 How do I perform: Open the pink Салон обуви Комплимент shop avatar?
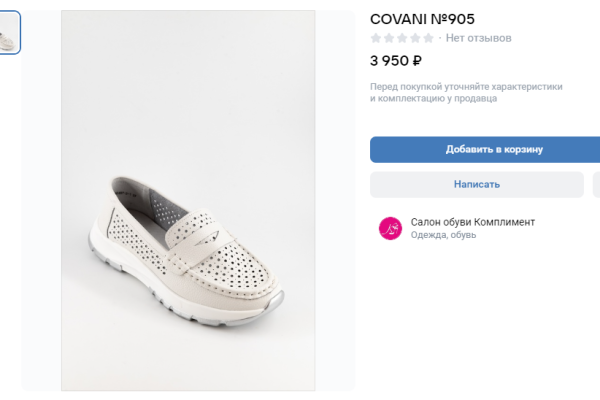pyautogui.click(x=390, y=228)
